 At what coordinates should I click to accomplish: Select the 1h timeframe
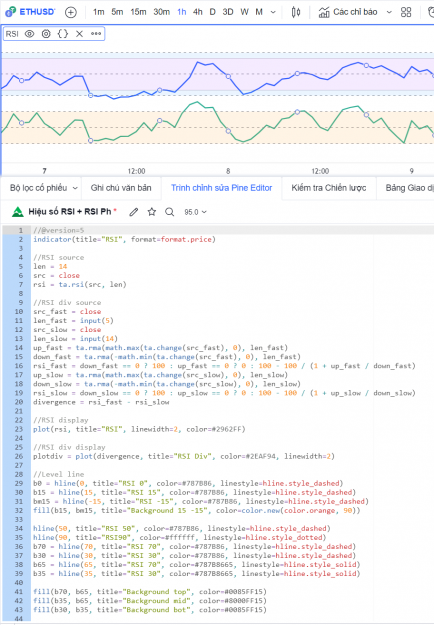pyautogui.click(x=182, y=12)
